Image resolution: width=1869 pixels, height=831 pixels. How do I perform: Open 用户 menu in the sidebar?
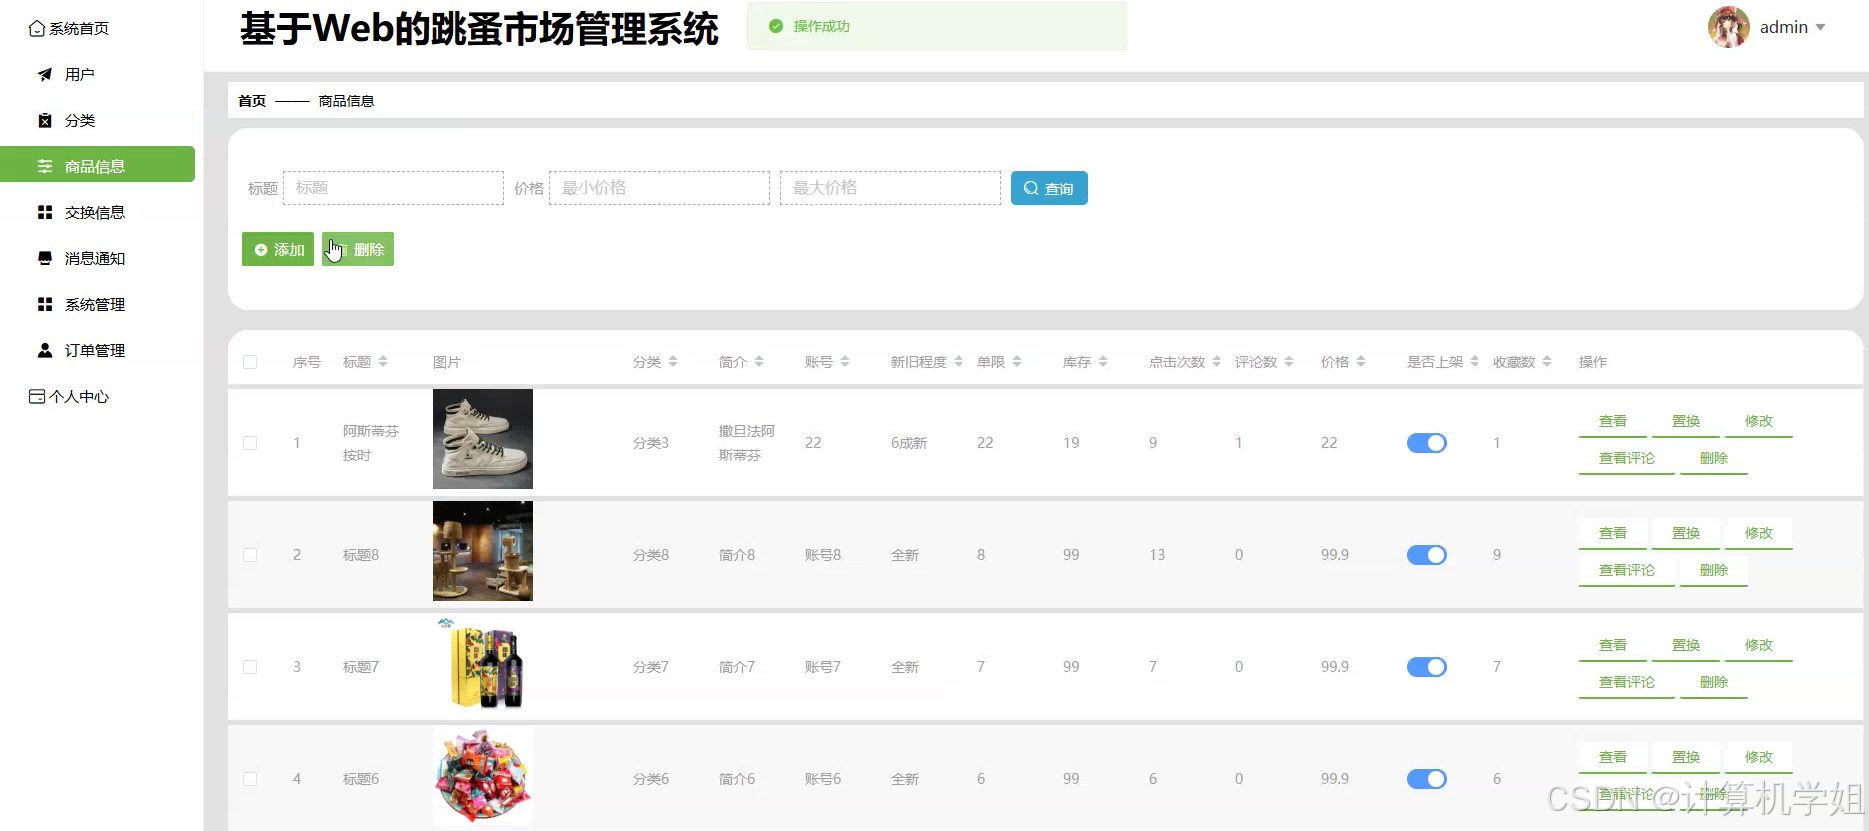coord(80,75)
